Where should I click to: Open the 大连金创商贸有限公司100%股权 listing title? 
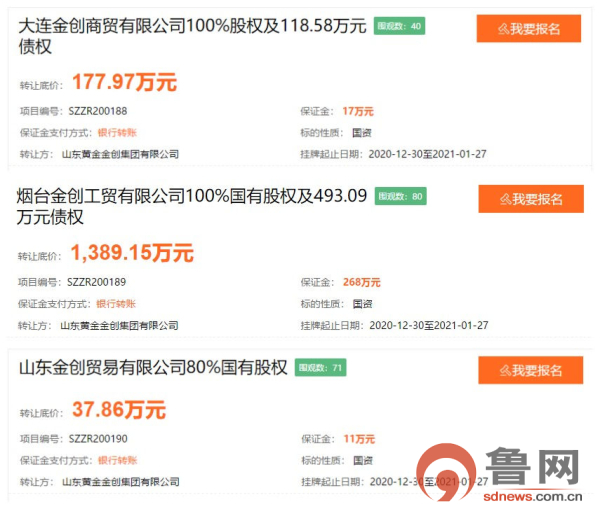tap(192, 36)
